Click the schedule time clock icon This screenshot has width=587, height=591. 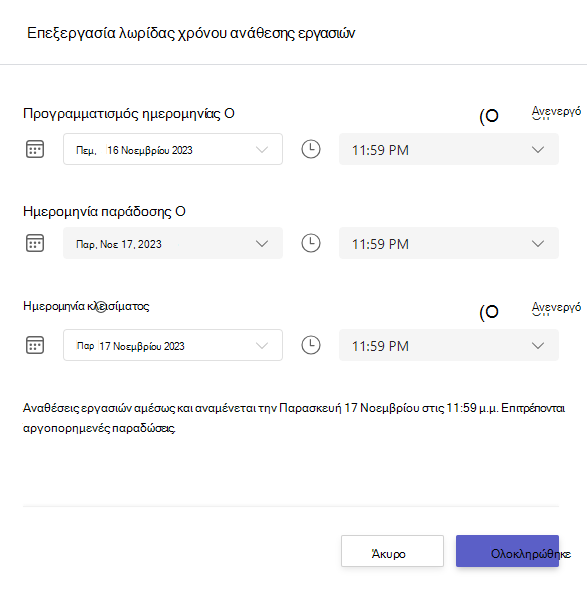[x=311, y=149]
